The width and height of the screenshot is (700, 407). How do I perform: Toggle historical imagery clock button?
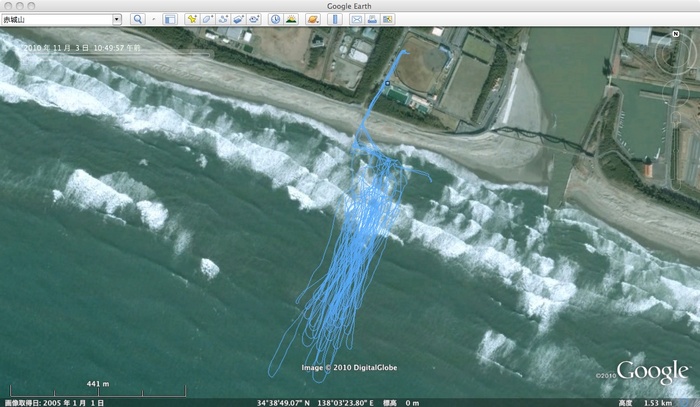pos(275,19)
